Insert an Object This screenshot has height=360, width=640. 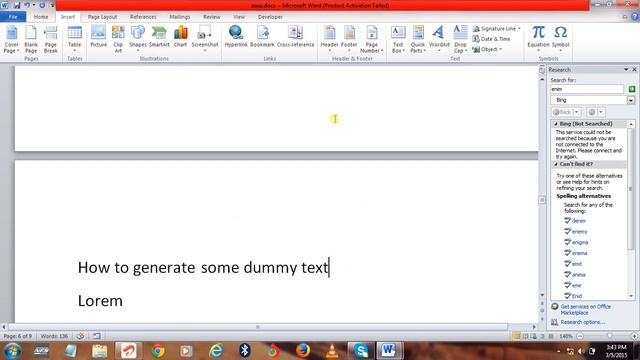(x=485, y=49)
